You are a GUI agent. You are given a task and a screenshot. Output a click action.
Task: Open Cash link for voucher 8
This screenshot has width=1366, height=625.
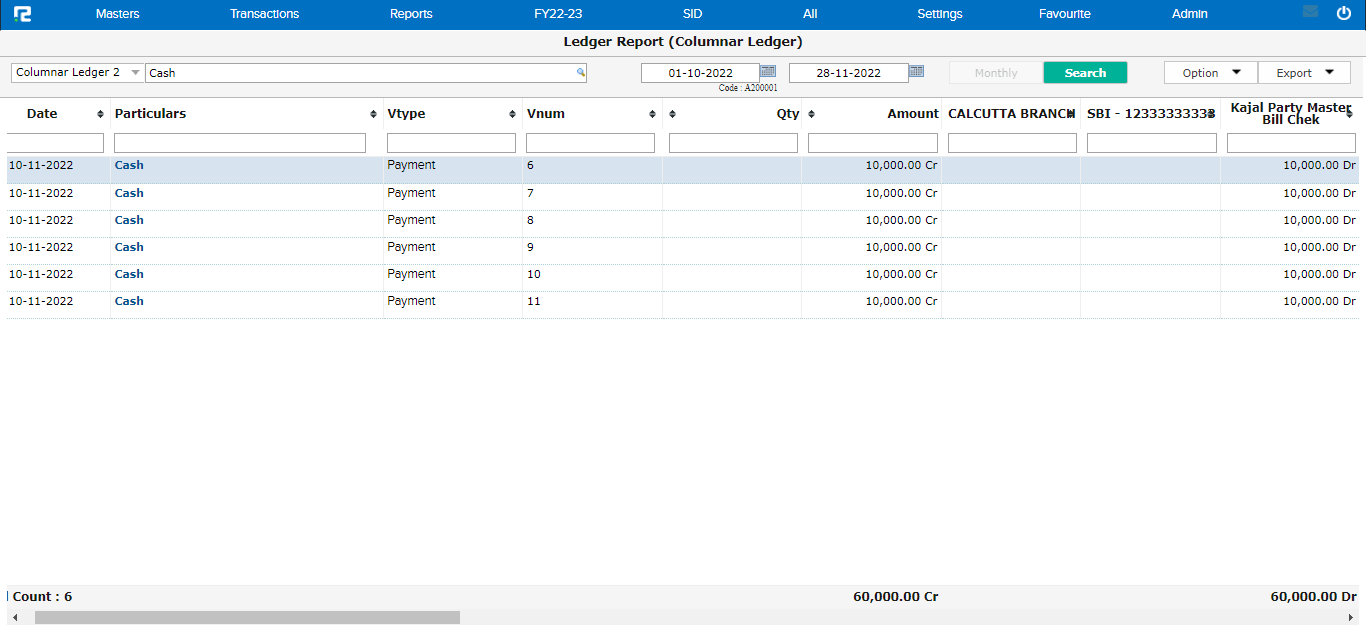pos(129,220)
